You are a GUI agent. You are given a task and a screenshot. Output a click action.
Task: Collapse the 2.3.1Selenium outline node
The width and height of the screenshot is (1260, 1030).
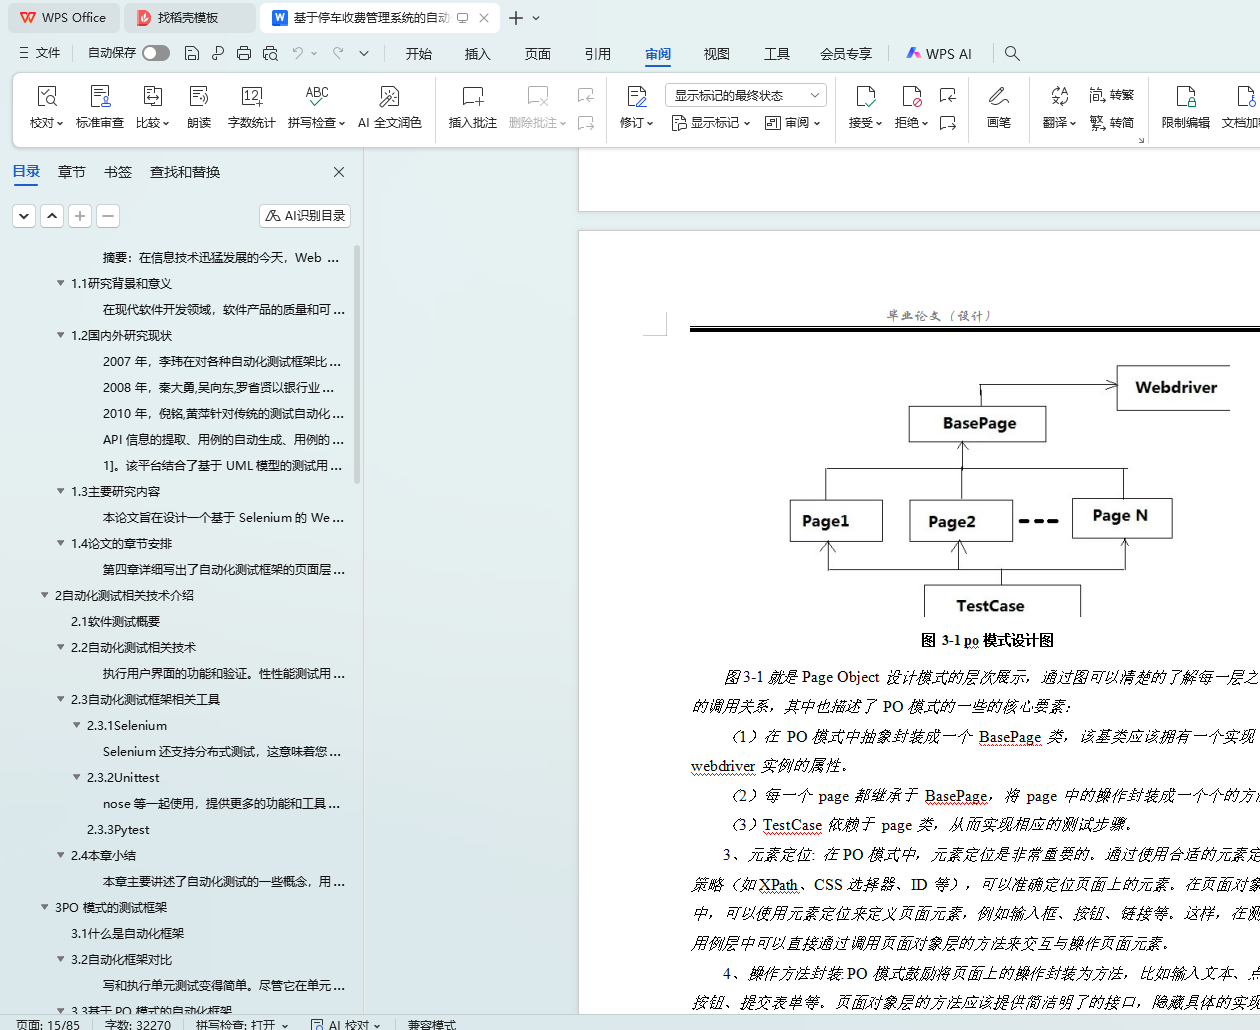click(x=77, y=725)
